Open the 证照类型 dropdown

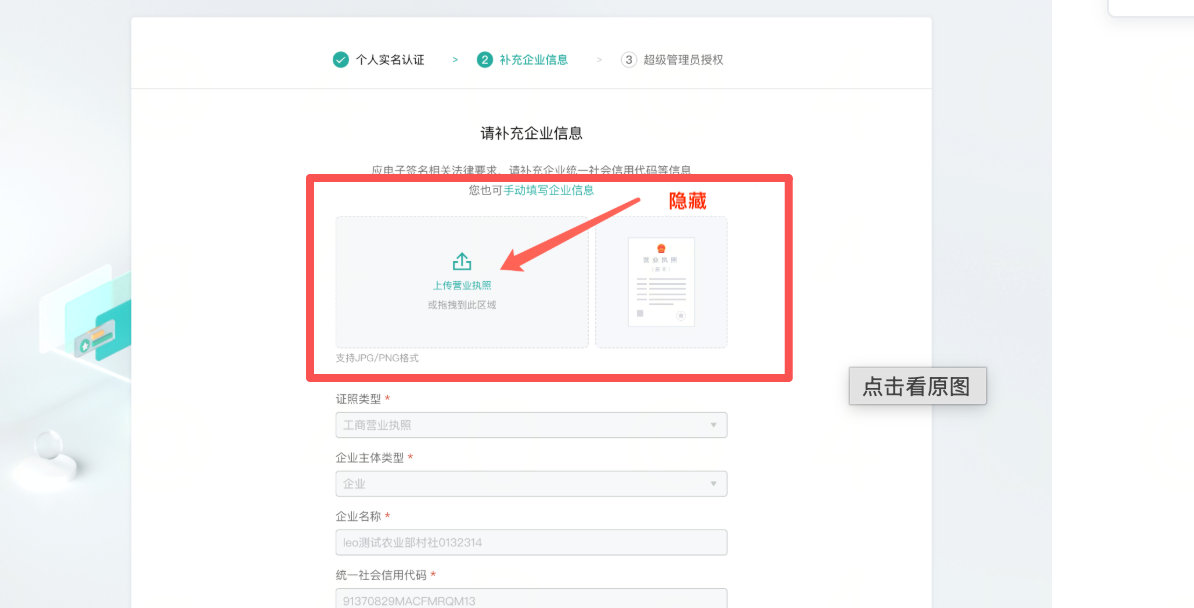click(532, 425)
